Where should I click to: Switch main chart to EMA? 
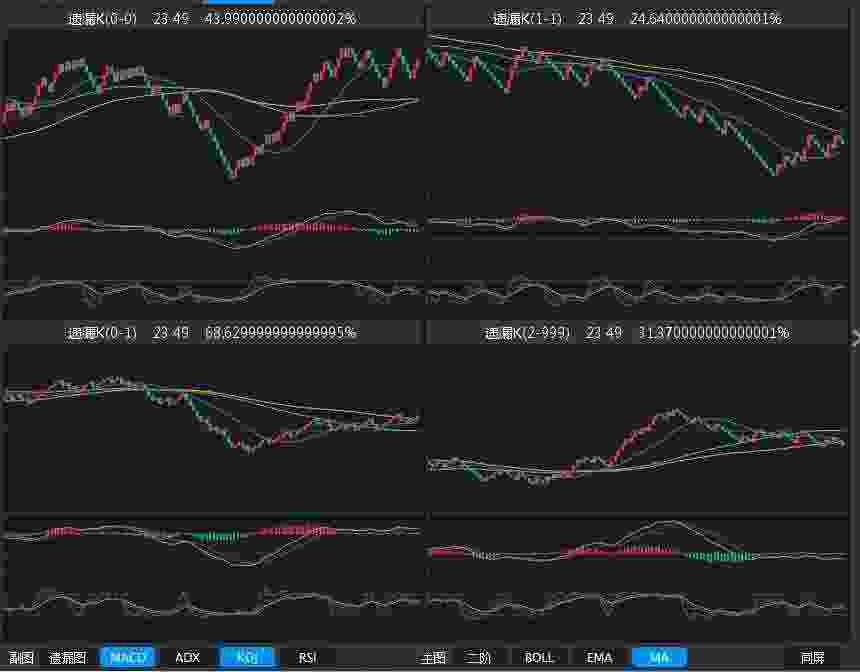pyautogui.click(x=599, y=657)
